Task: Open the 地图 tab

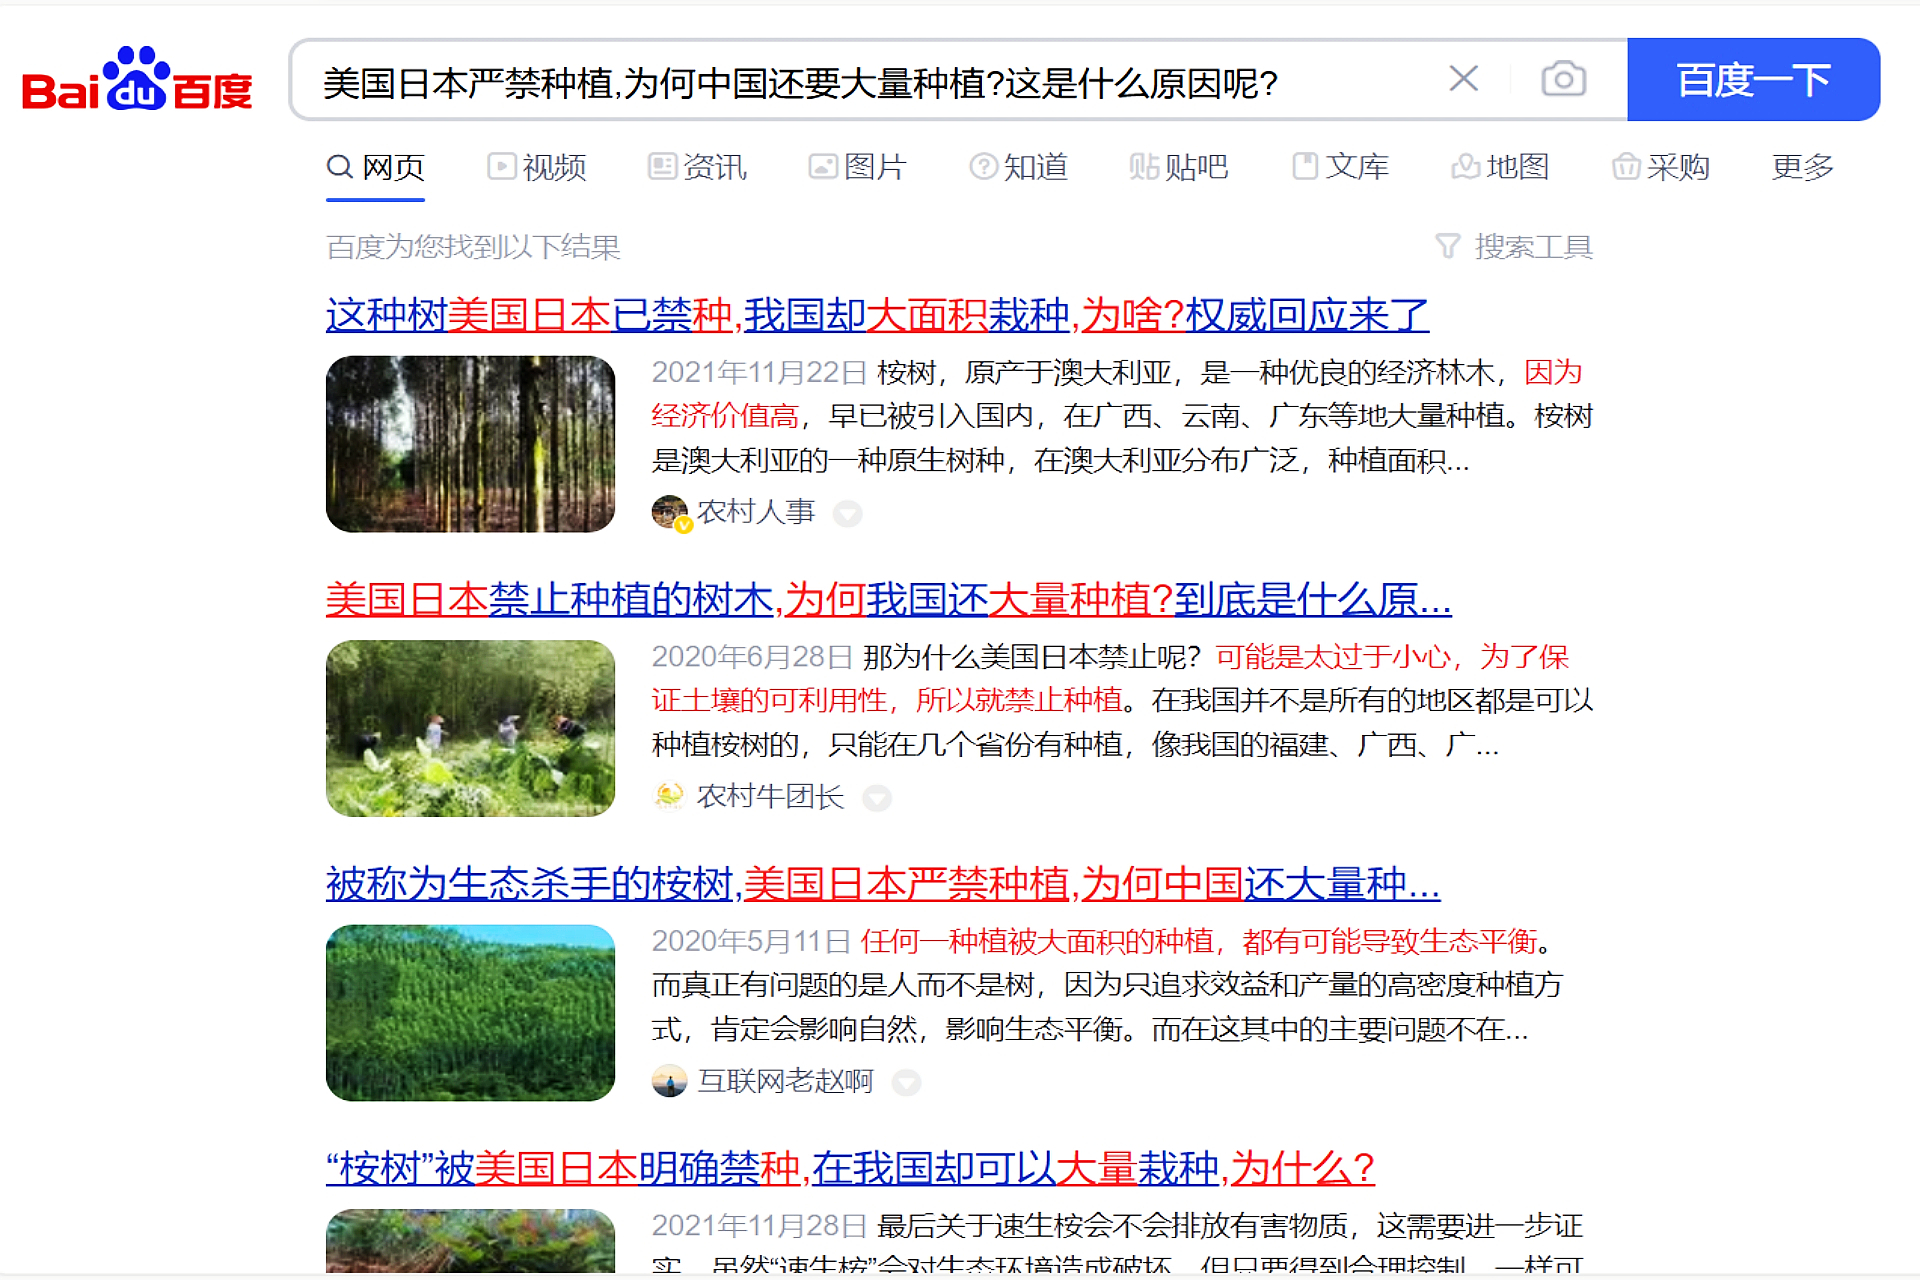Action: 1501,167
